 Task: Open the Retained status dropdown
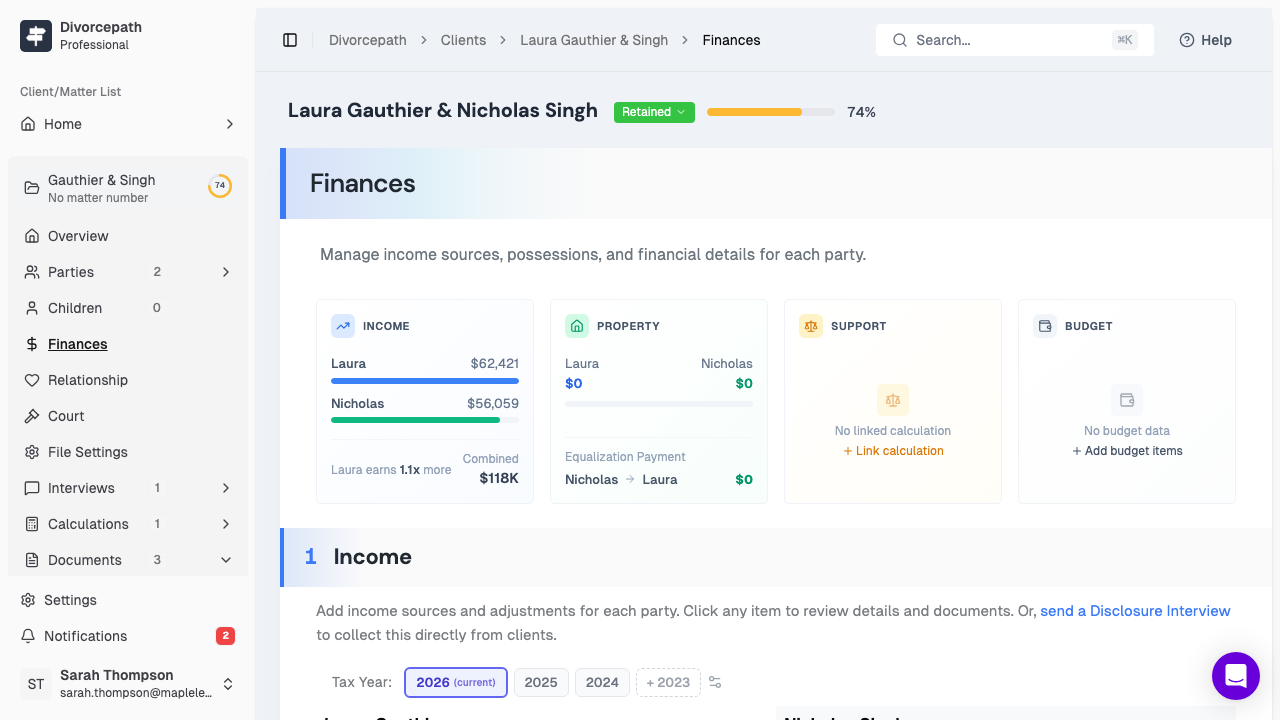click(654, 112)
